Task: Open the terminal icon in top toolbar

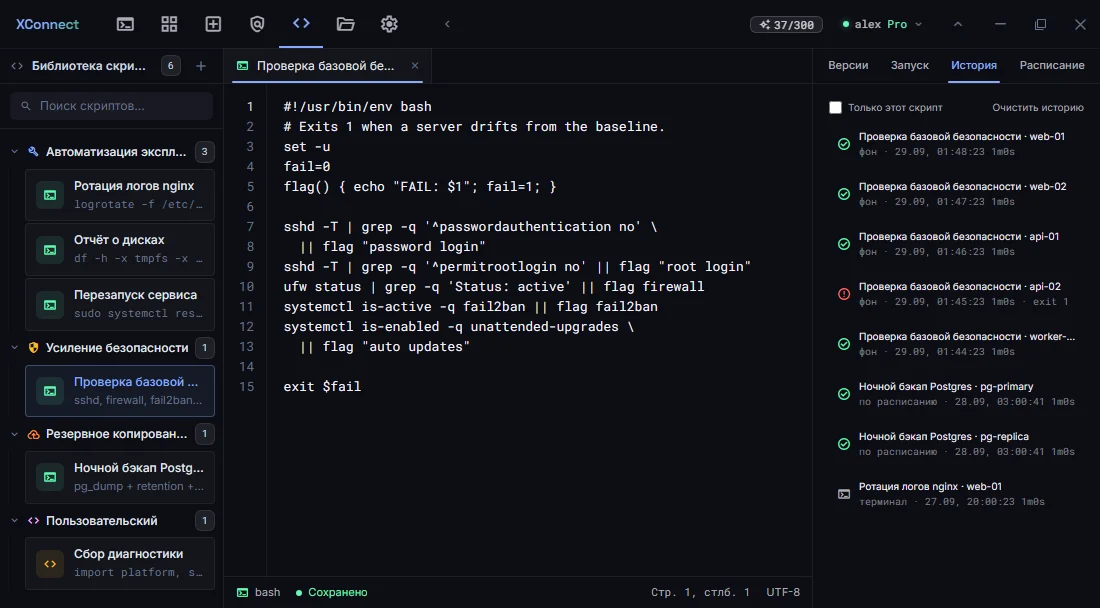Action: tap(125, 25)
